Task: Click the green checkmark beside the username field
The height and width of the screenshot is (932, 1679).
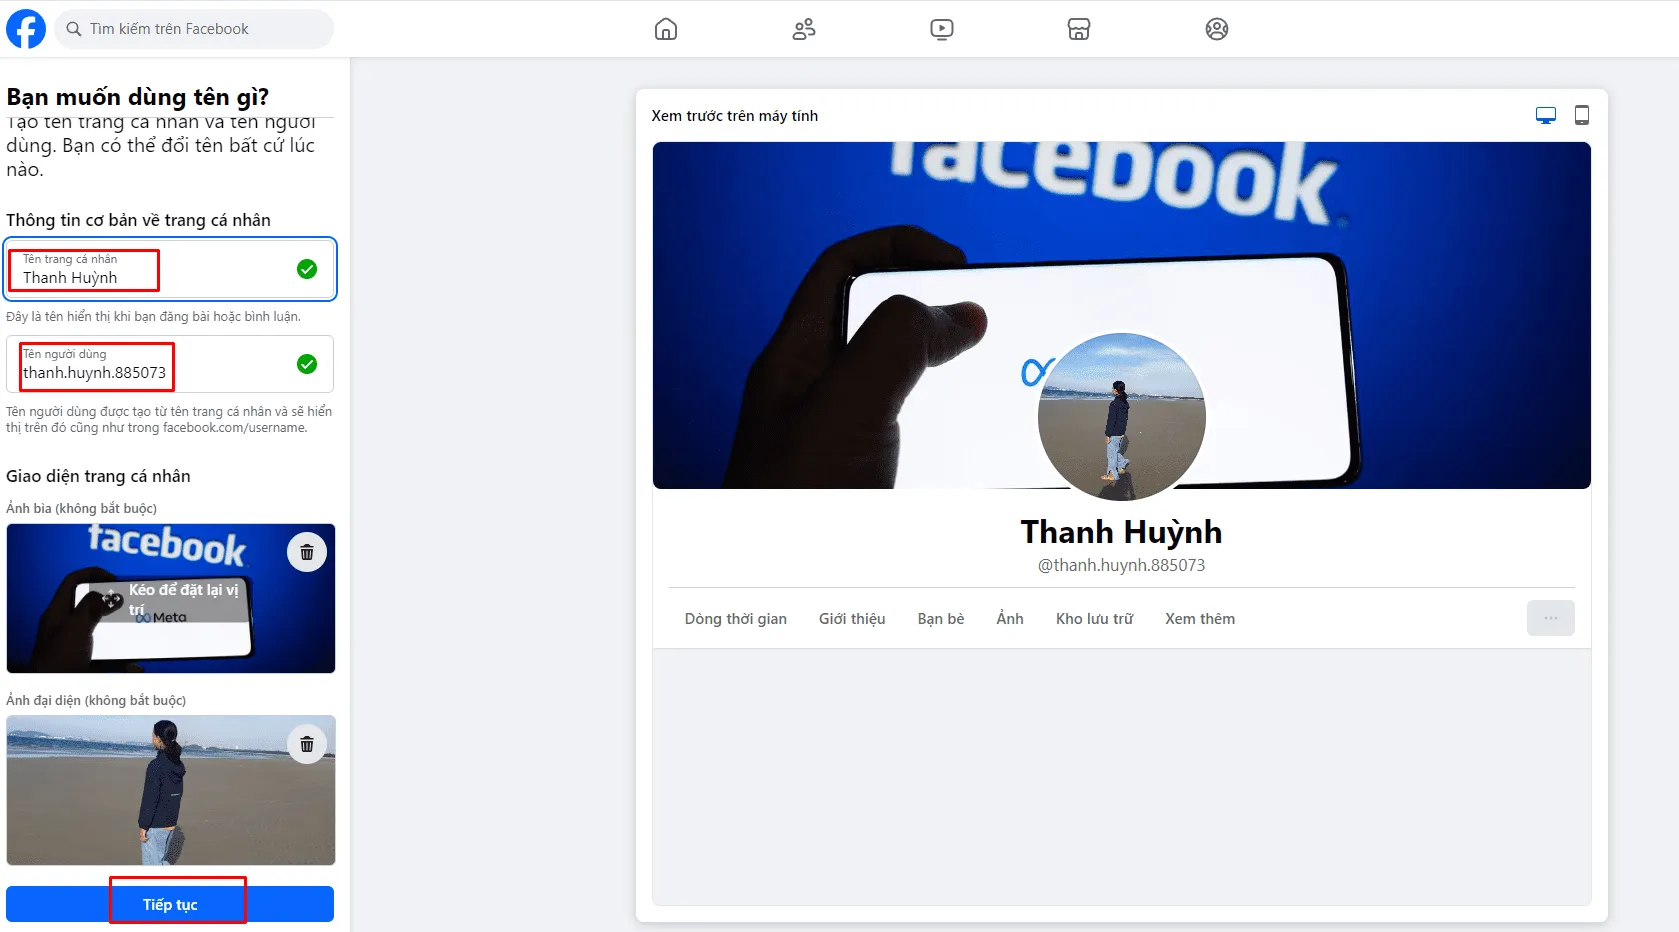Action: coord(308,364)
